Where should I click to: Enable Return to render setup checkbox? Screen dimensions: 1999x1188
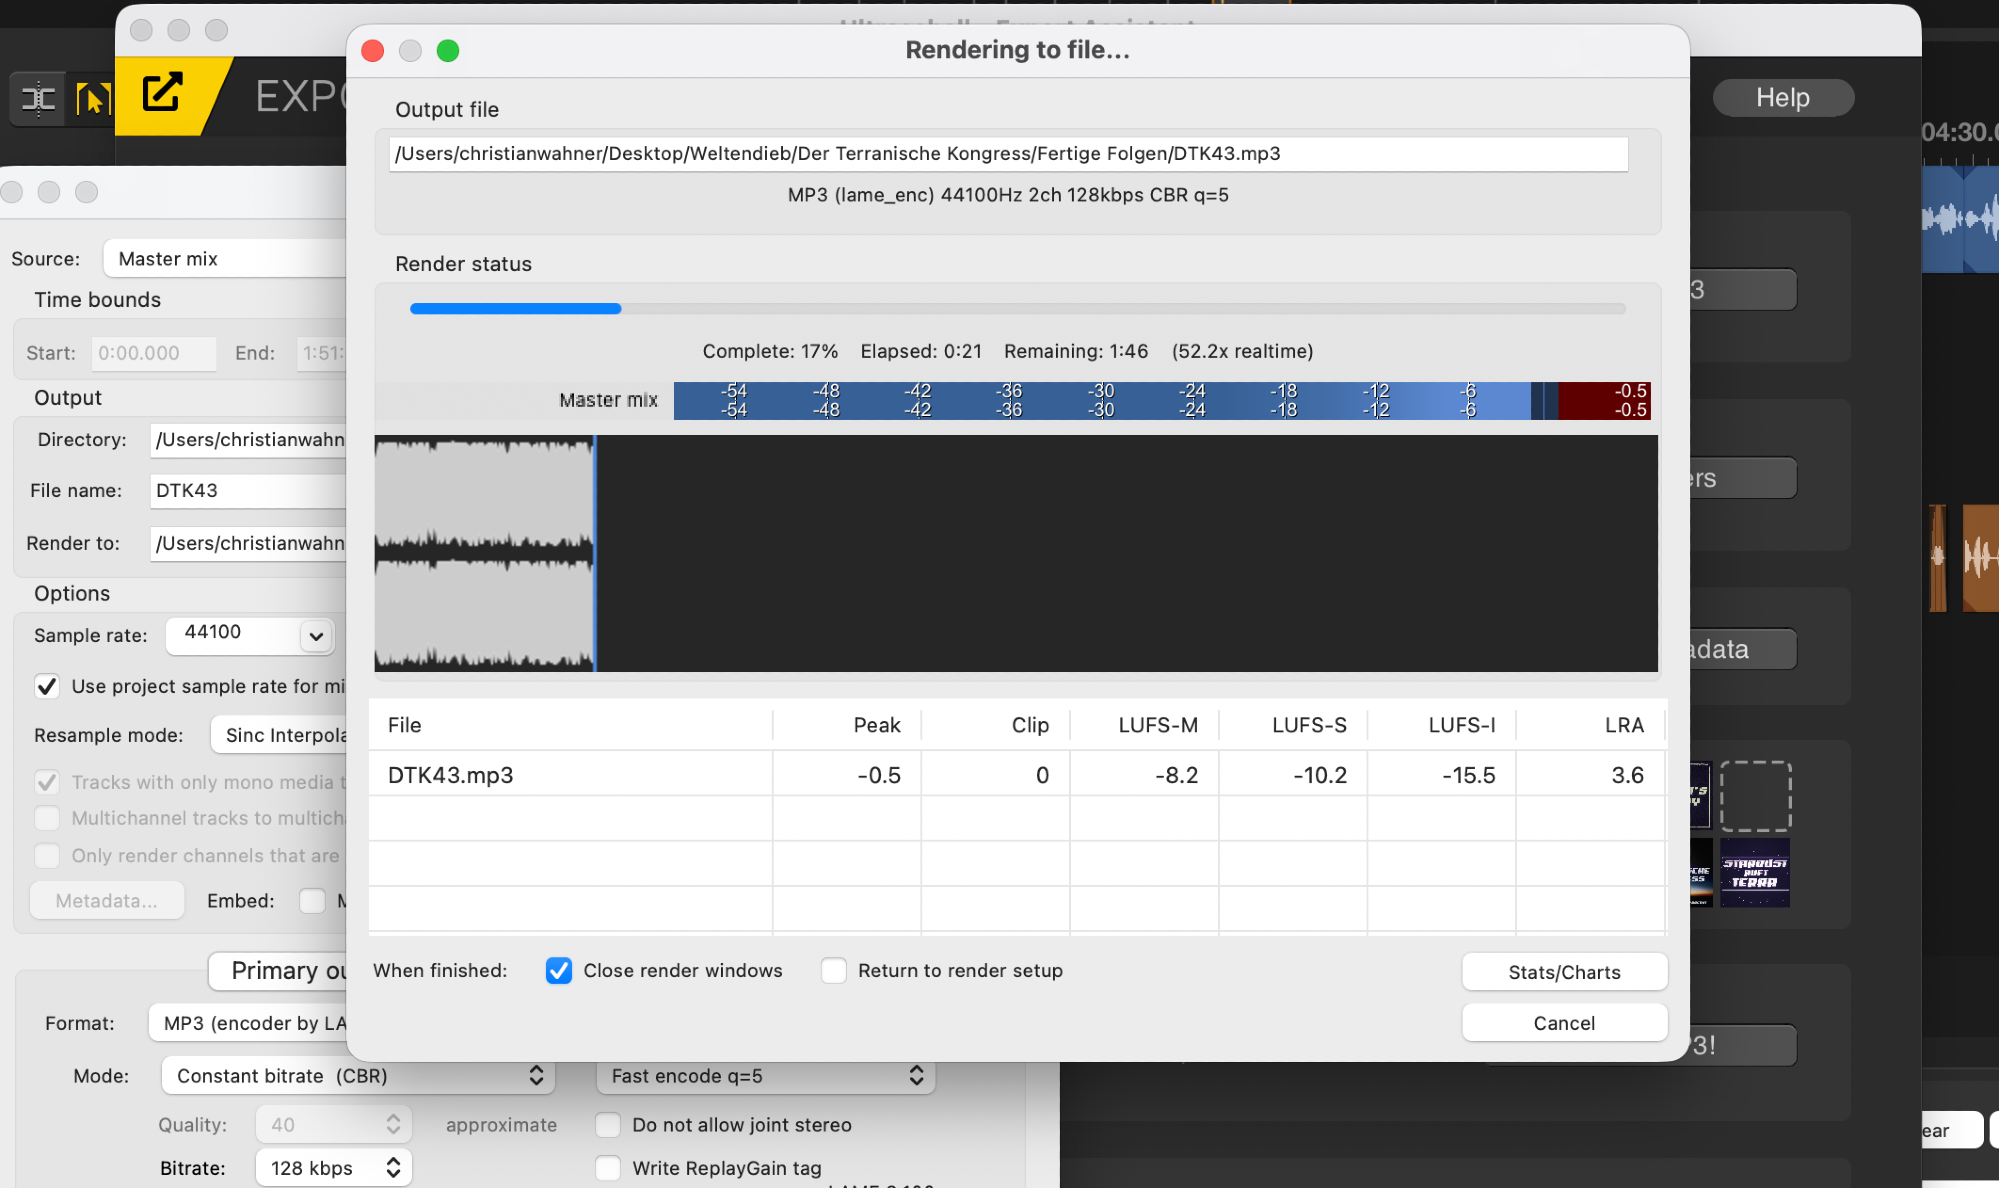click(833, 971)
